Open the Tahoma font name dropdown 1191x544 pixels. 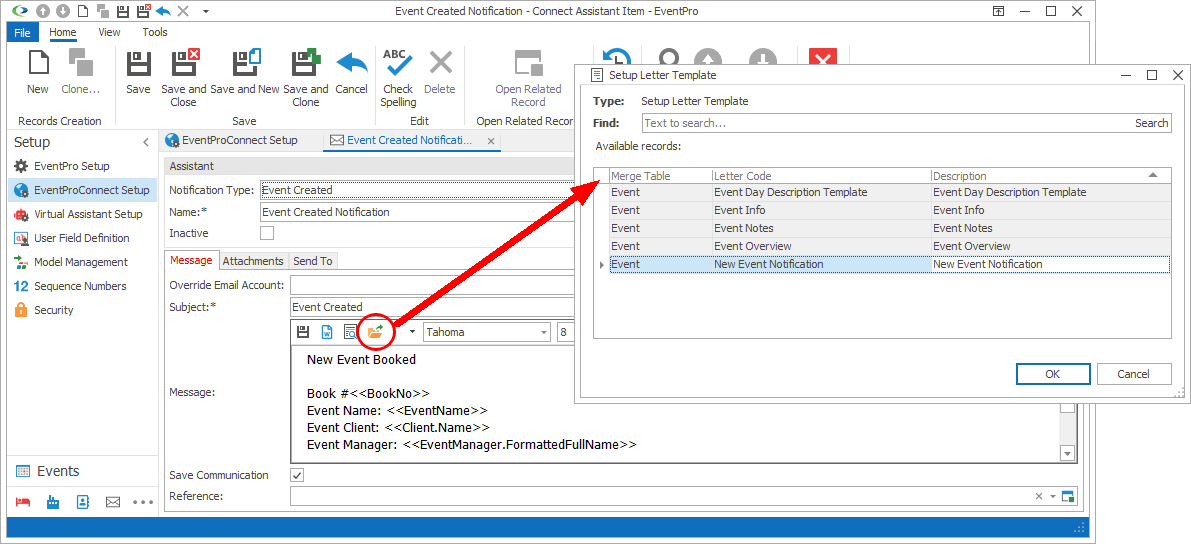(x=544, y=332)
